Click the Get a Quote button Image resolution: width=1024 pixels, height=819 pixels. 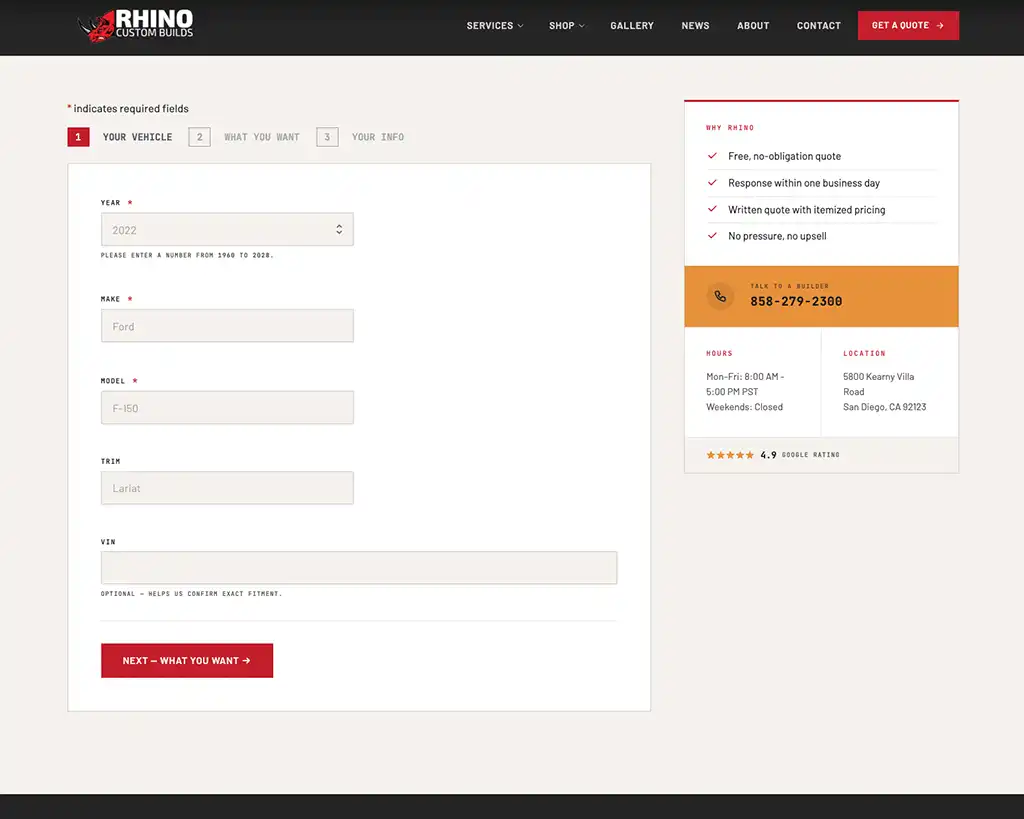[908, 25]
